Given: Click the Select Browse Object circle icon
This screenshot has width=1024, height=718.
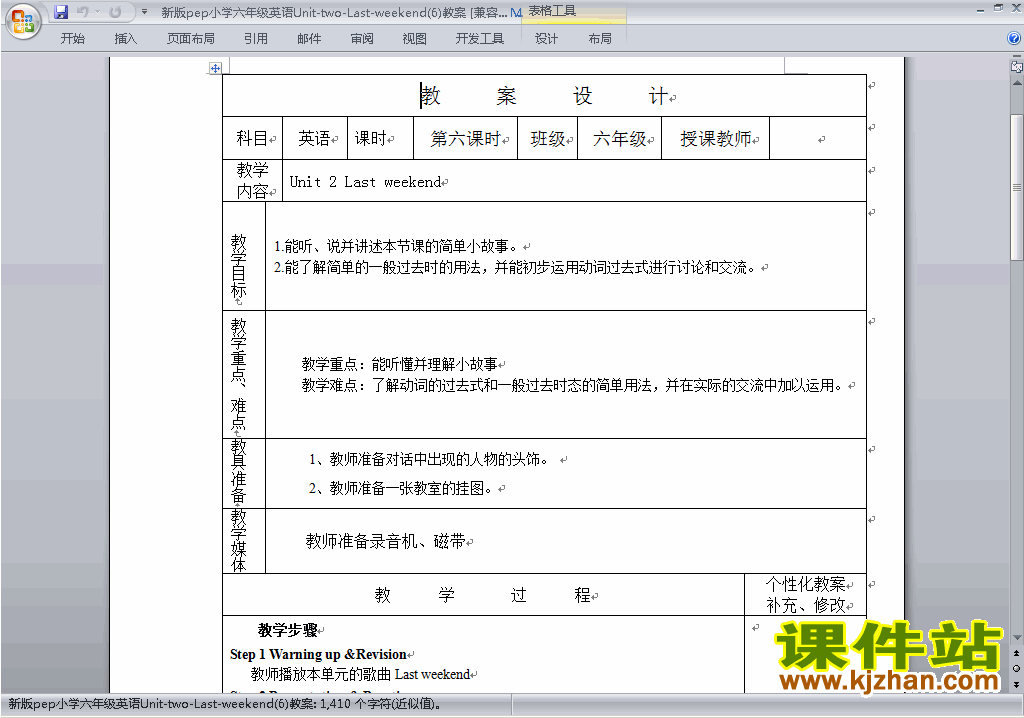Looking at the screenshot, I should (x=1016, y=668).
